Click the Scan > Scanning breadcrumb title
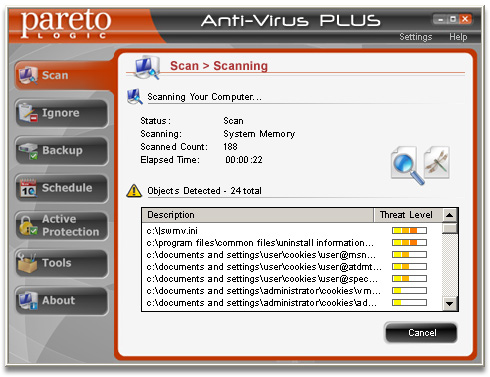Image resolution: width=490 pixels, height=377 pixels. tap(219, 66)
